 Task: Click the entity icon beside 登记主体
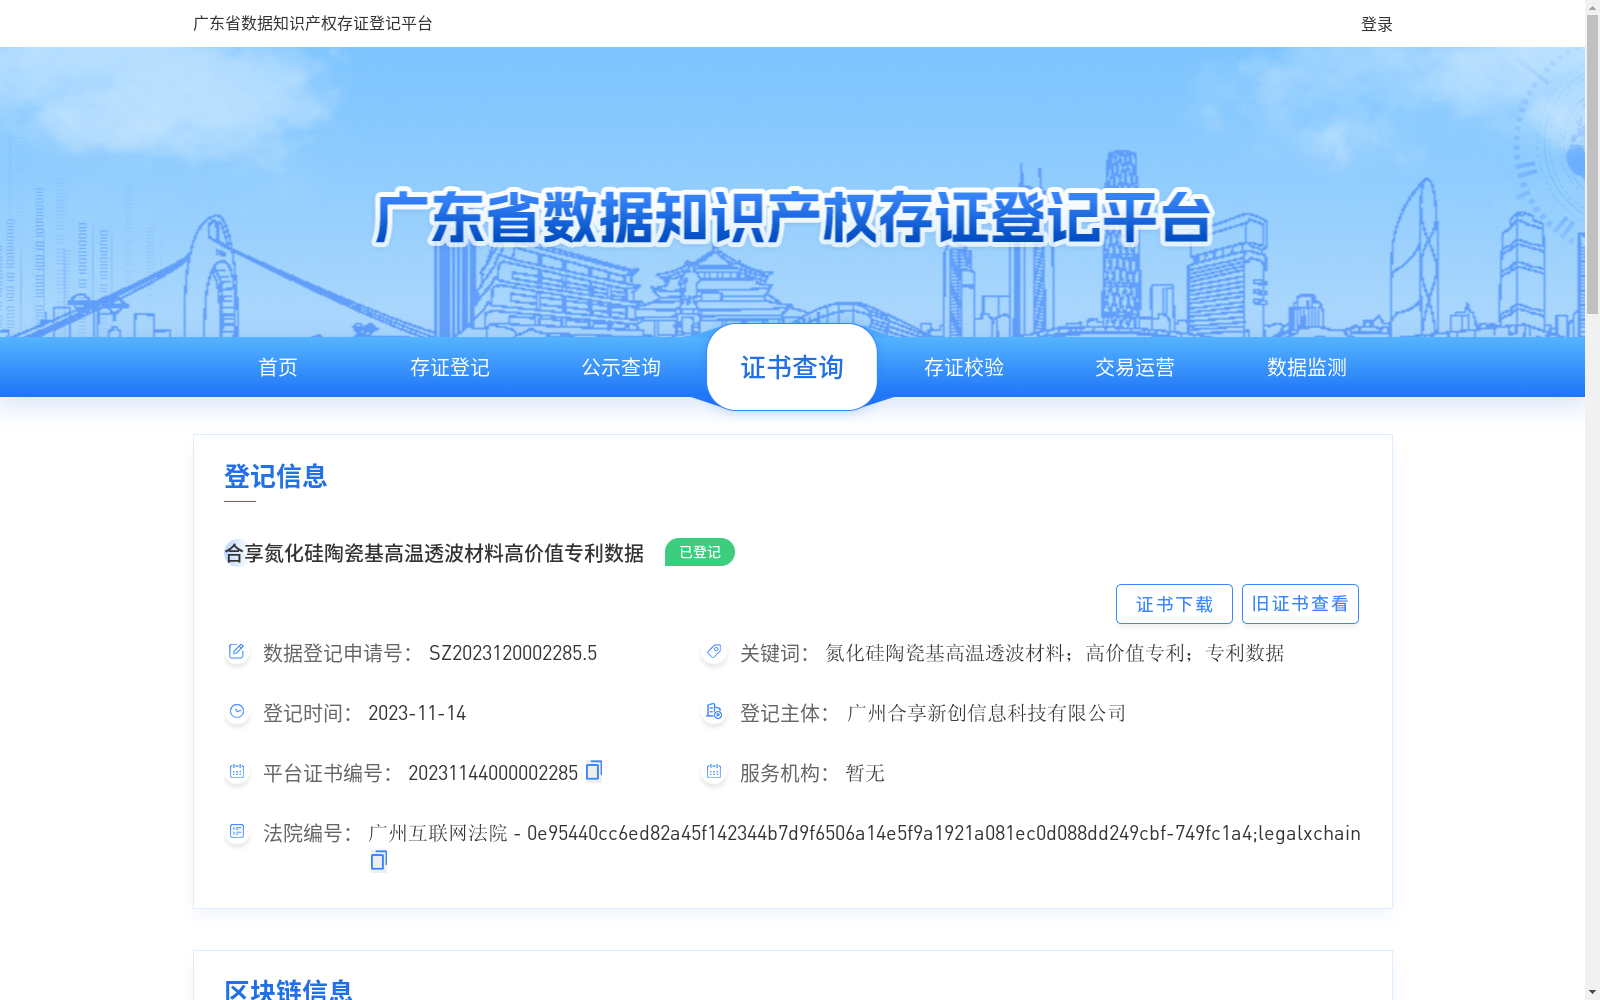(713, 712)
